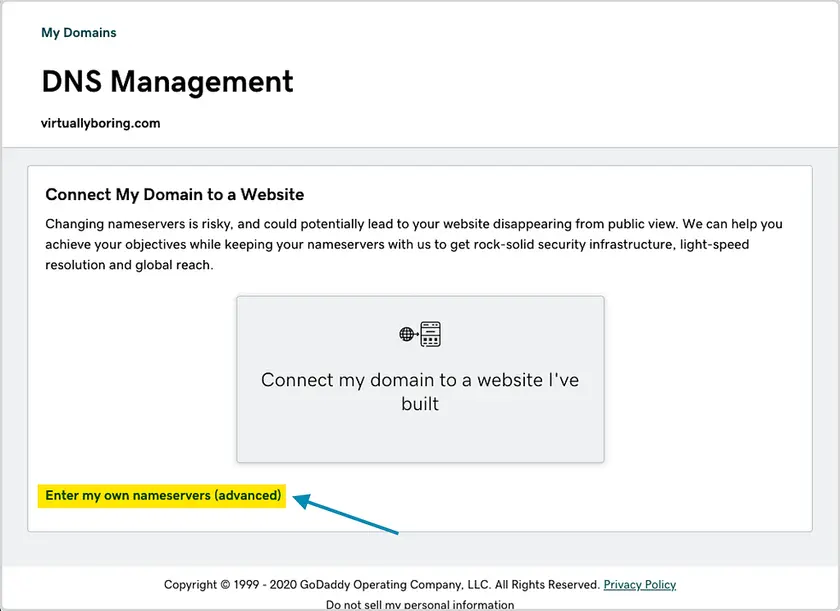The width and height of the screenshot is (840, 611).
Task: Click 'Enter my own nameservers (advanced)' link
Action: [x=163, y=495]
